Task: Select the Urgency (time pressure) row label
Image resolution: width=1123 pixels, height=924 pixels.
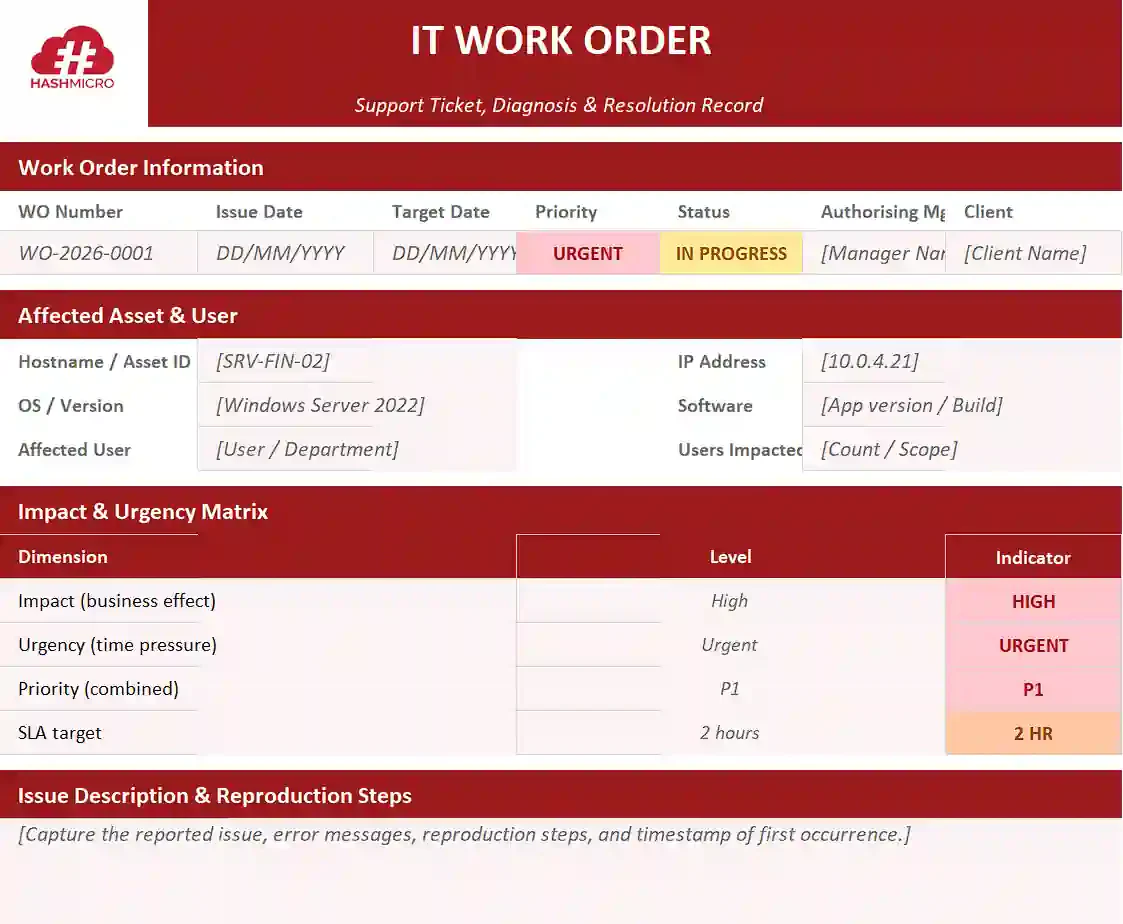Action: 117,645
